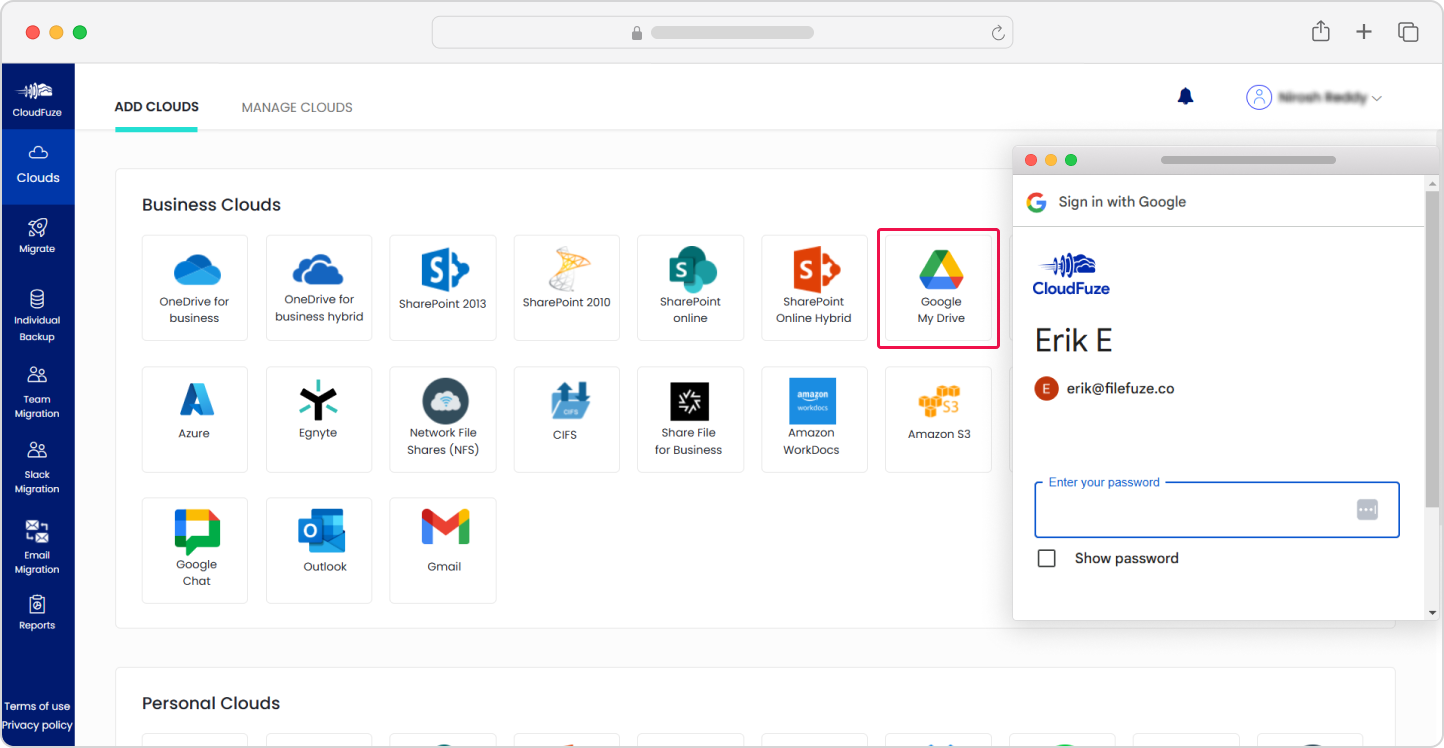
Task: Add Egnyte cloud
Action: 319,419
